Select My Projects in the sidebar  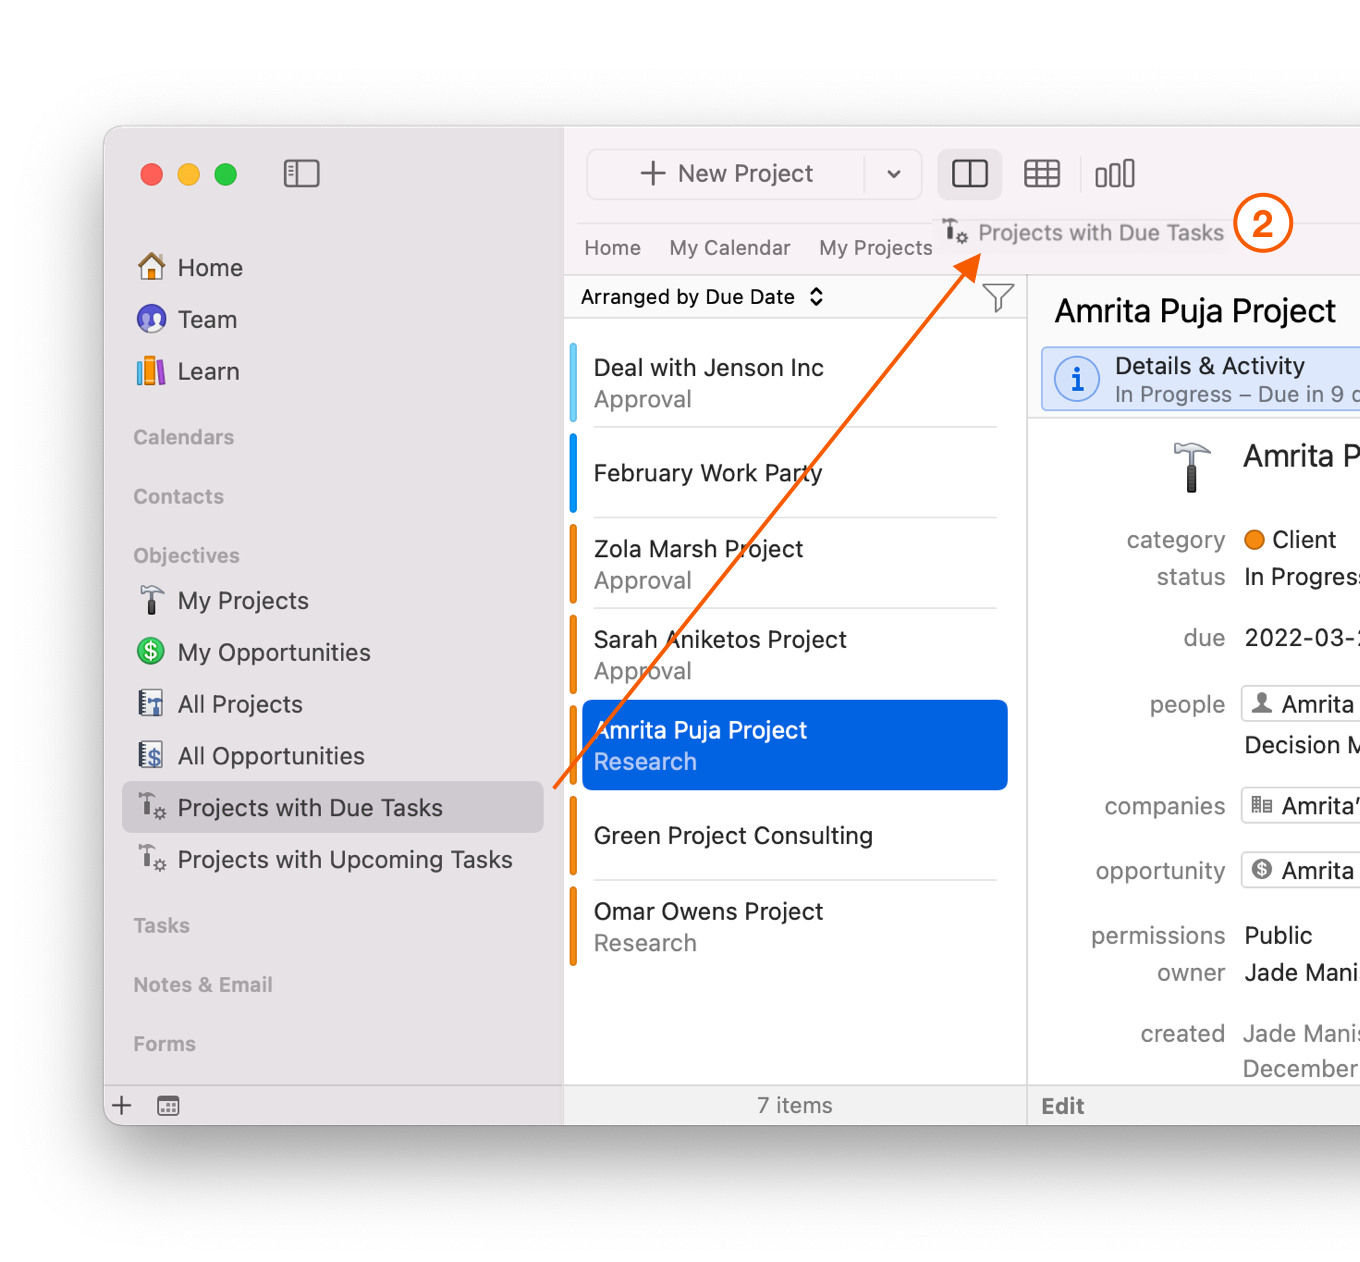242,600
